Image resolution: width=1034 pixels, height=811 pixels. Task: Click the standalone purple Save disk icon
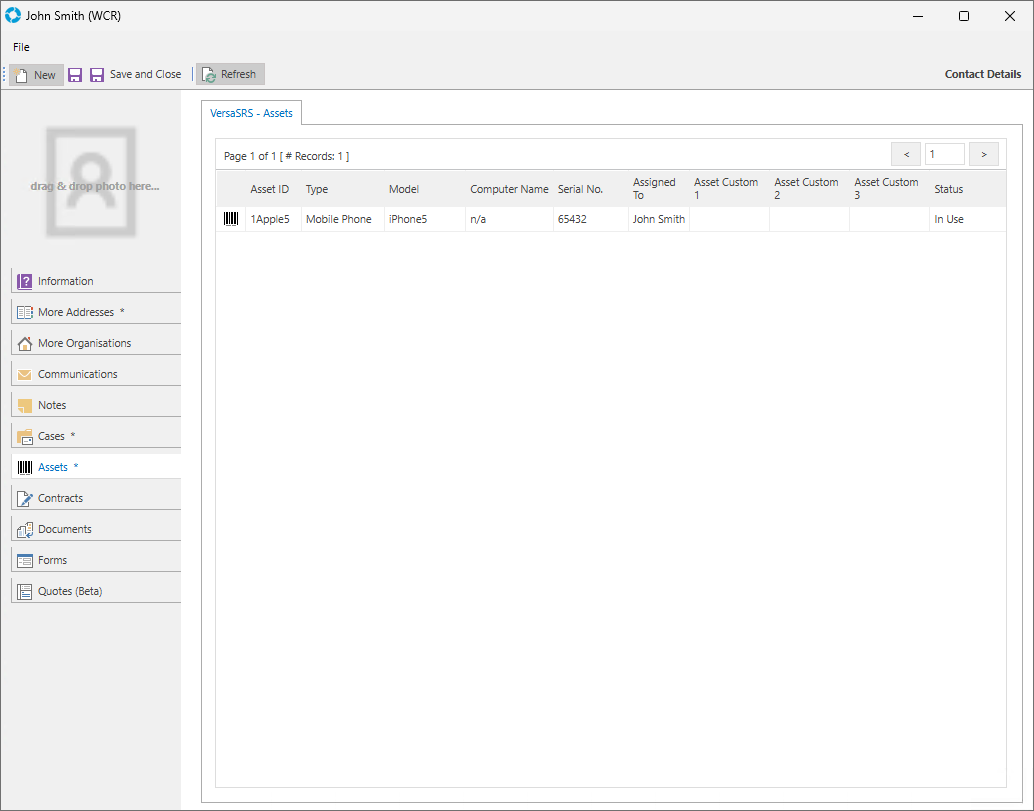click(x=75, y=75)
